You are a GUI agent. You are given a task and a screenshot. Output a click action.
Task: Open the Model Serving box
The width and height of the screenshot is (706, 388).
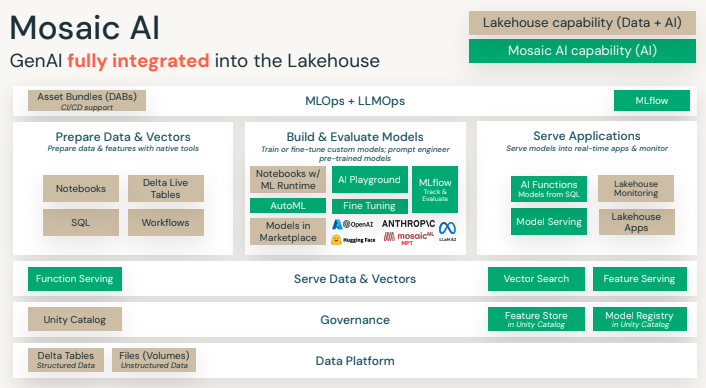(x=549, y=221)
